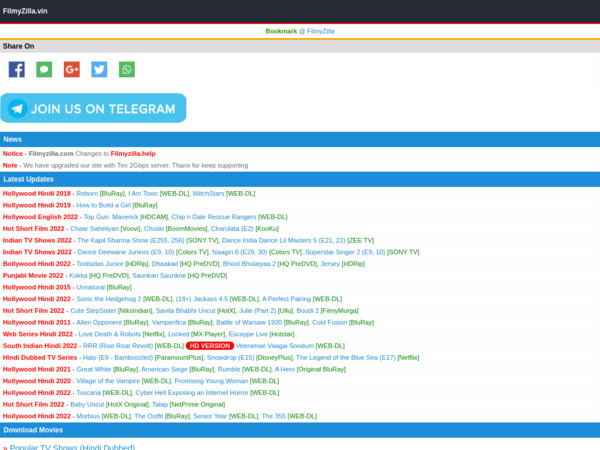Open I Am Toxic movie link

[143, 194]
